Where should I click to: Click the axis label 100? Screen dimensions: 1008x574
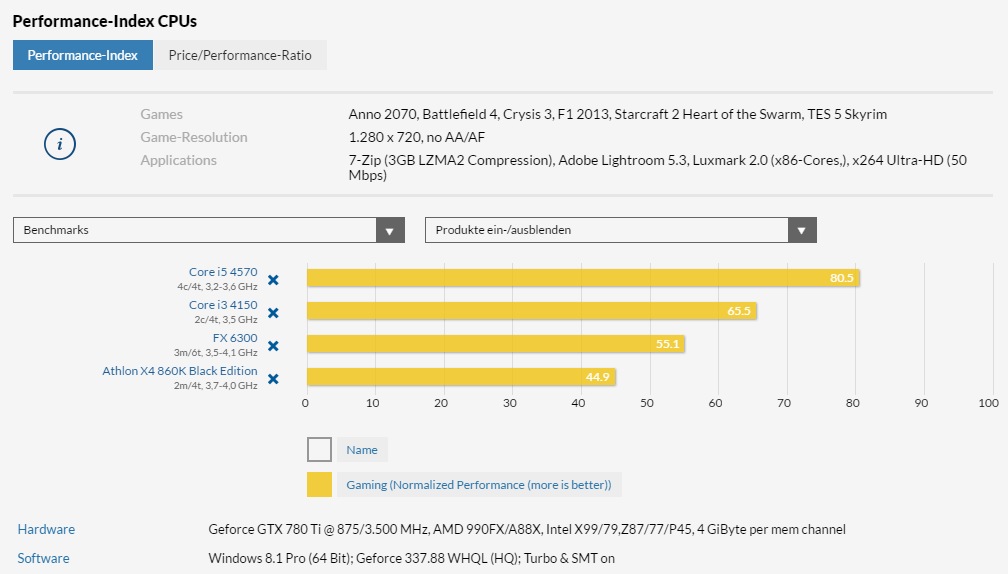pyautogui.click(x=989, y=403)
